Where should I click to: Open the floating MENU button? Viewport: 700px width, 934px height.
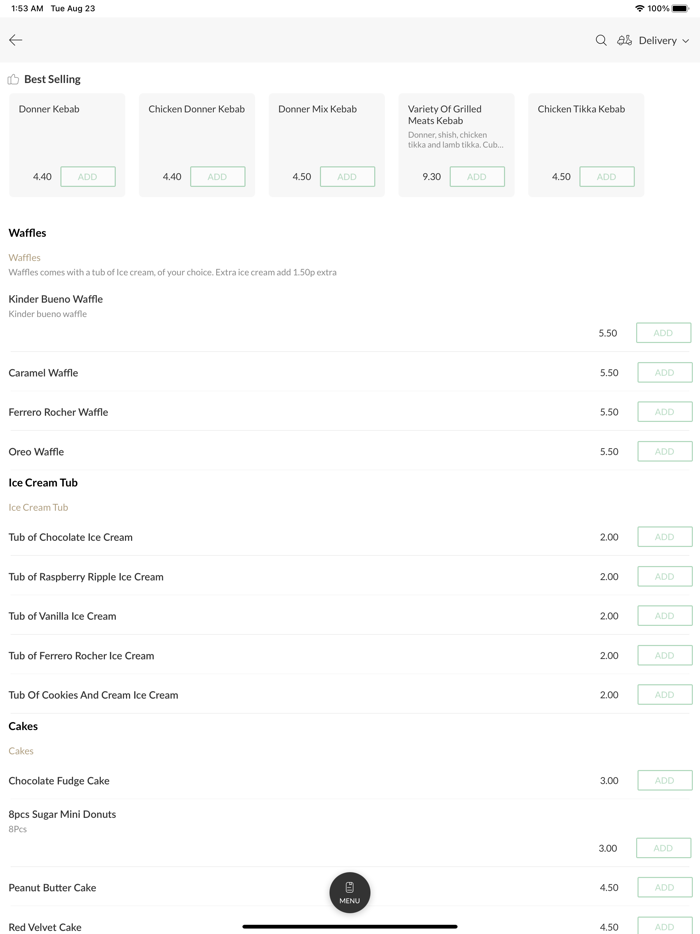350,892
